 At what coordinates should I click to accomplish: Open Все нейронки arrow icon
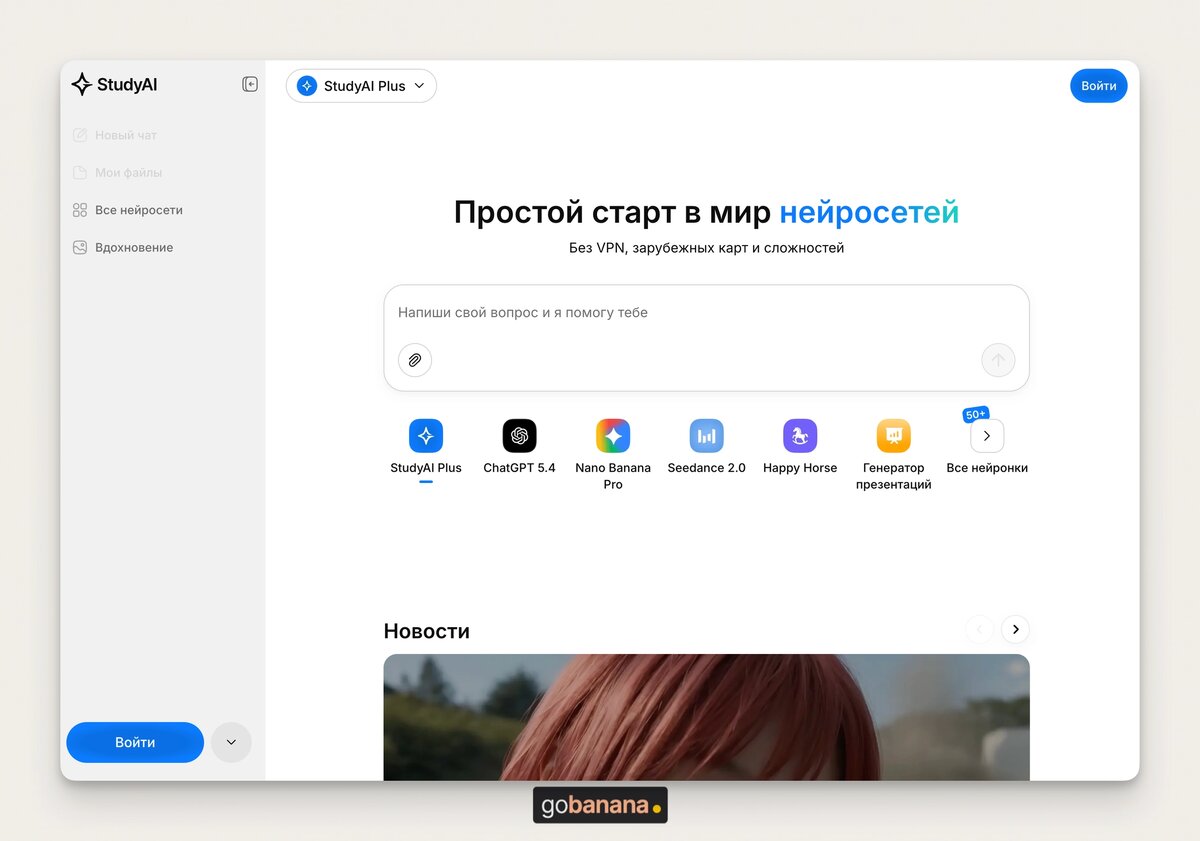pyautogui.click(x=987, y=436)
